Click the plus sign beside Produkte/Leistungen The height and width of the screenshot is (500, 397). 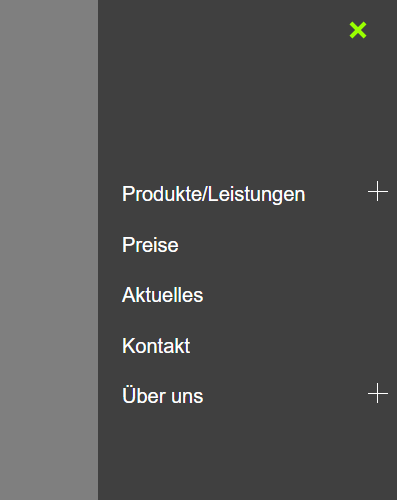point(378,192)
